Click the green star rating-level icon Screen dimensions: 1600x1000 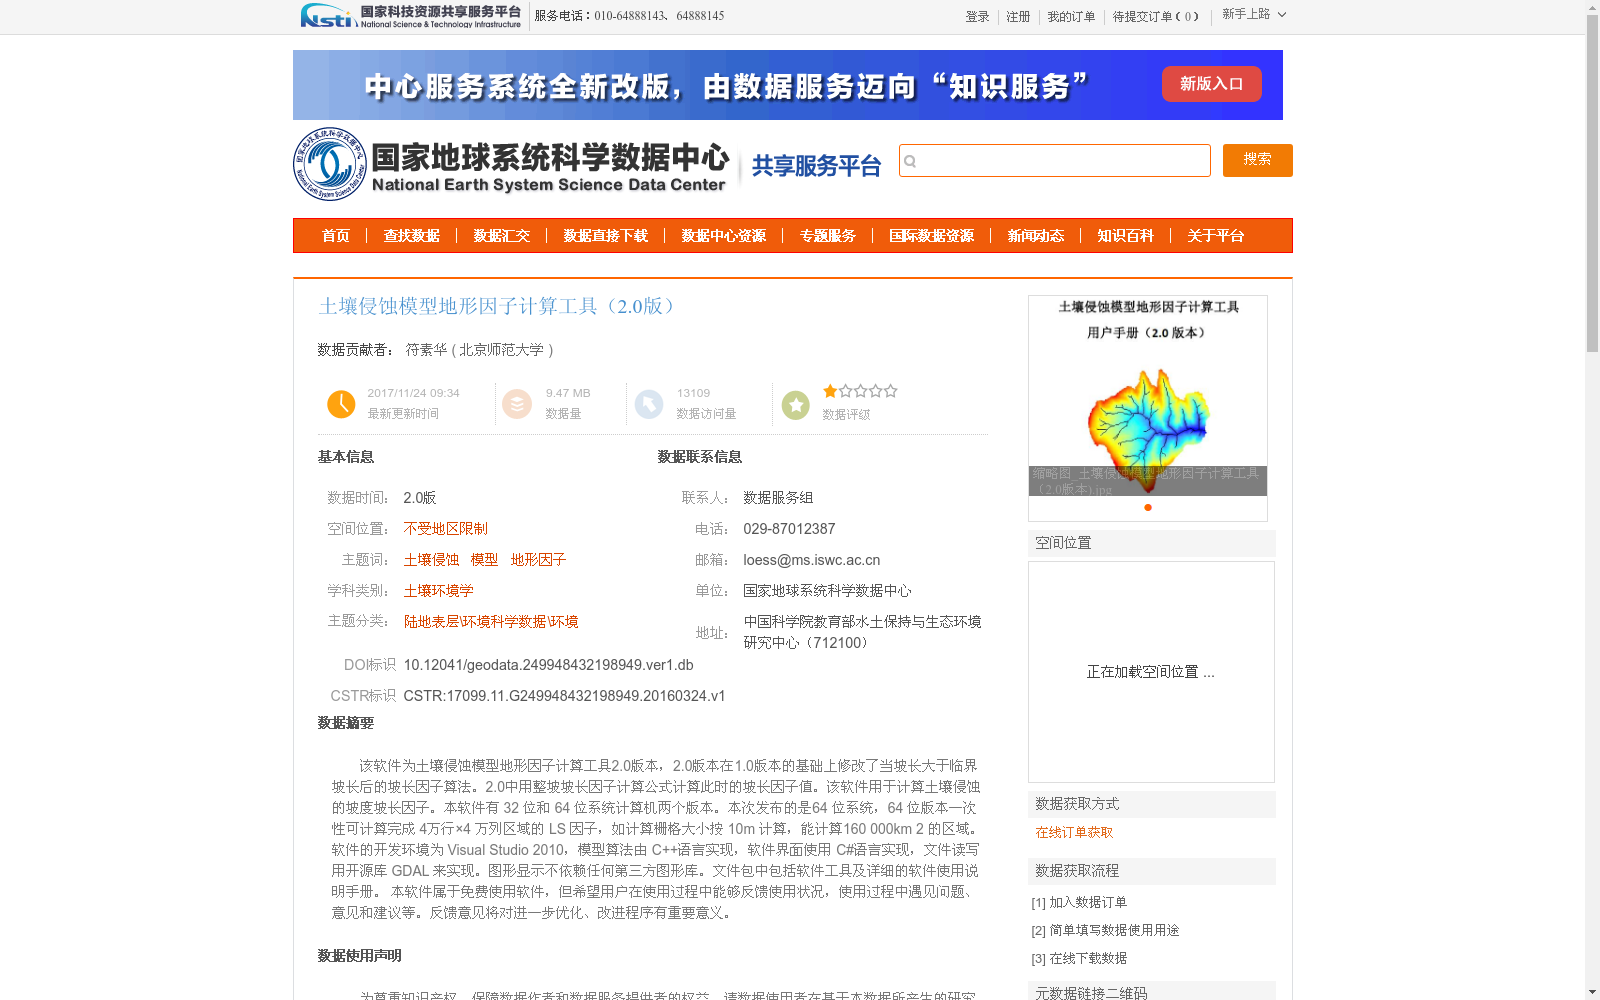point(796,405)
